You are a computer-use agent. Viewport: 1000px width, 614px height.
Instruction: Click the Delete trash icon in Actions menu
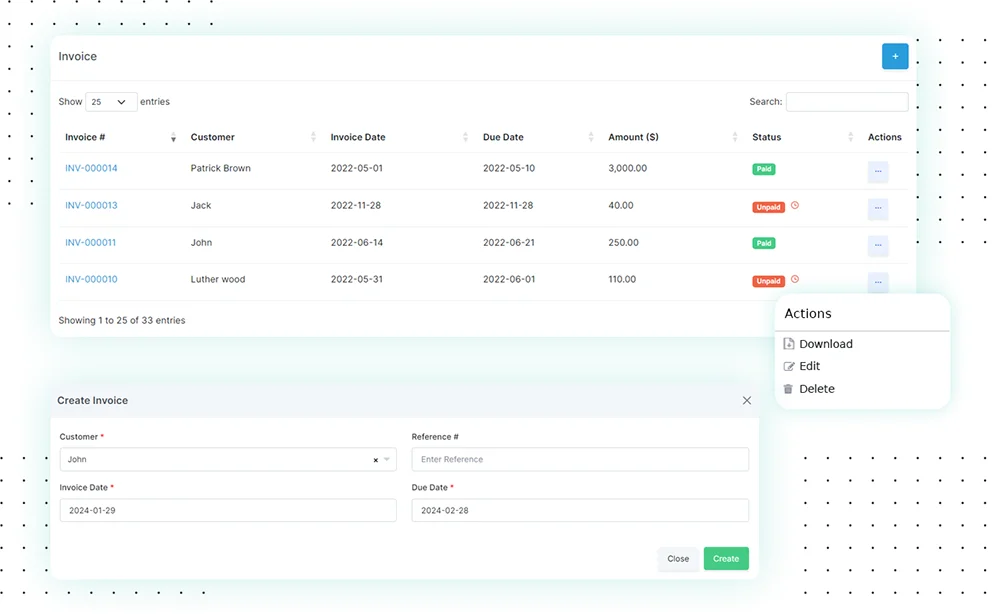(788, 389)
